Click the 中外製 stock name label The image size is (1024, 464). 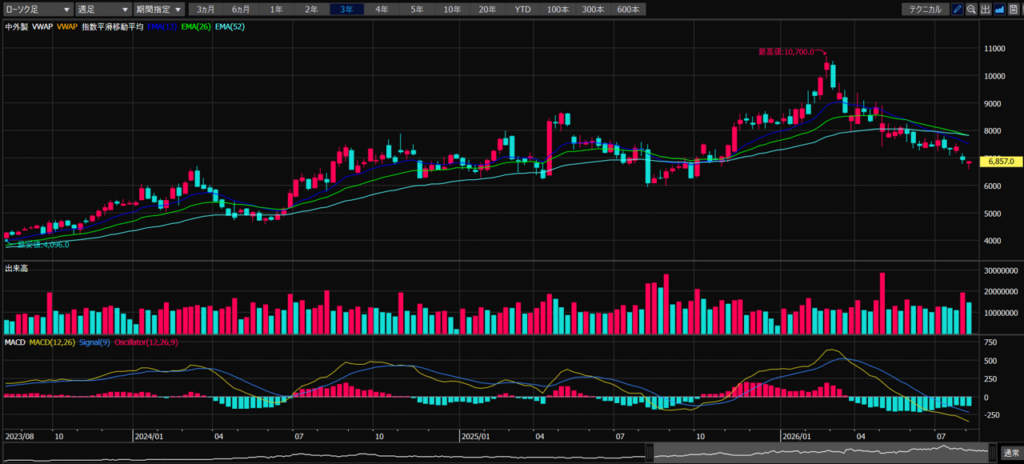click(x=16, y=27)
